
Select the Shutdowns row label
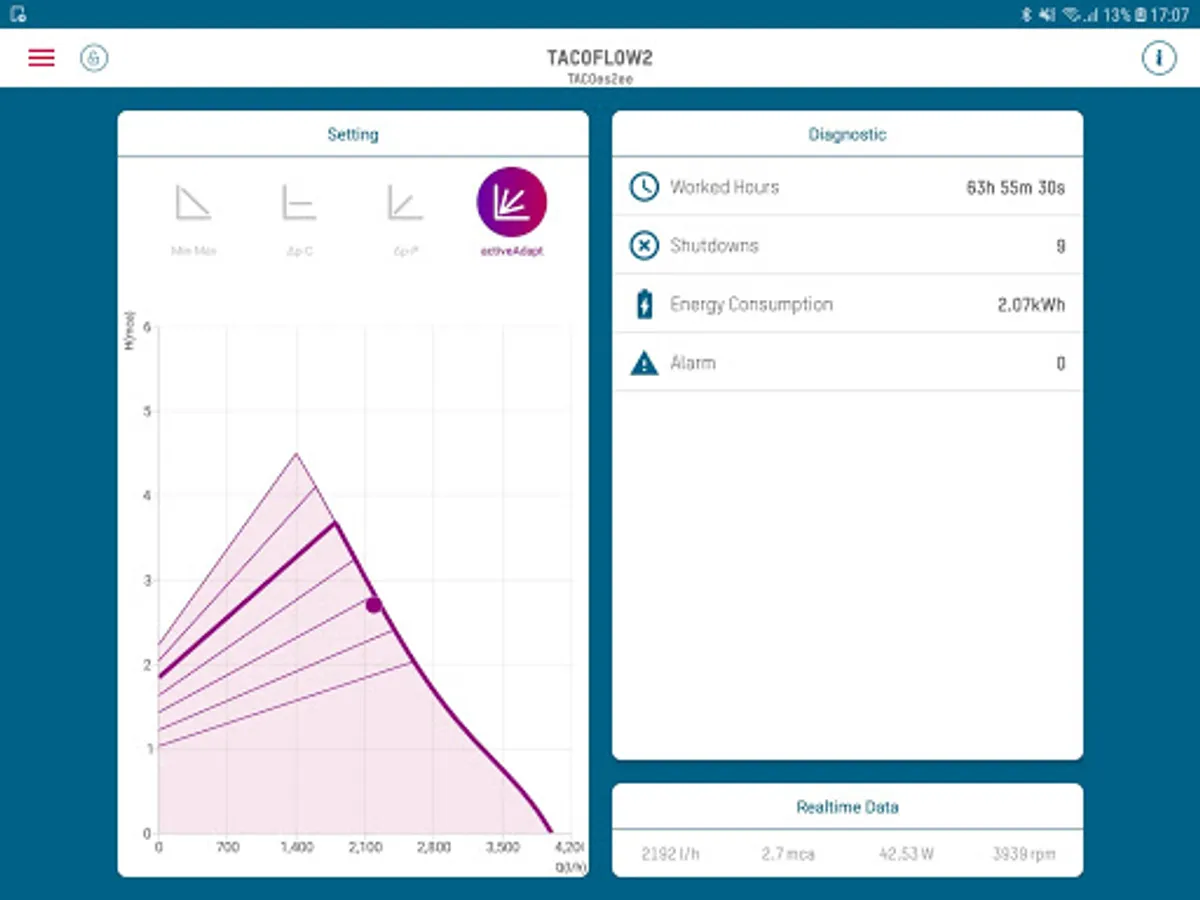(x=714, y=246)
